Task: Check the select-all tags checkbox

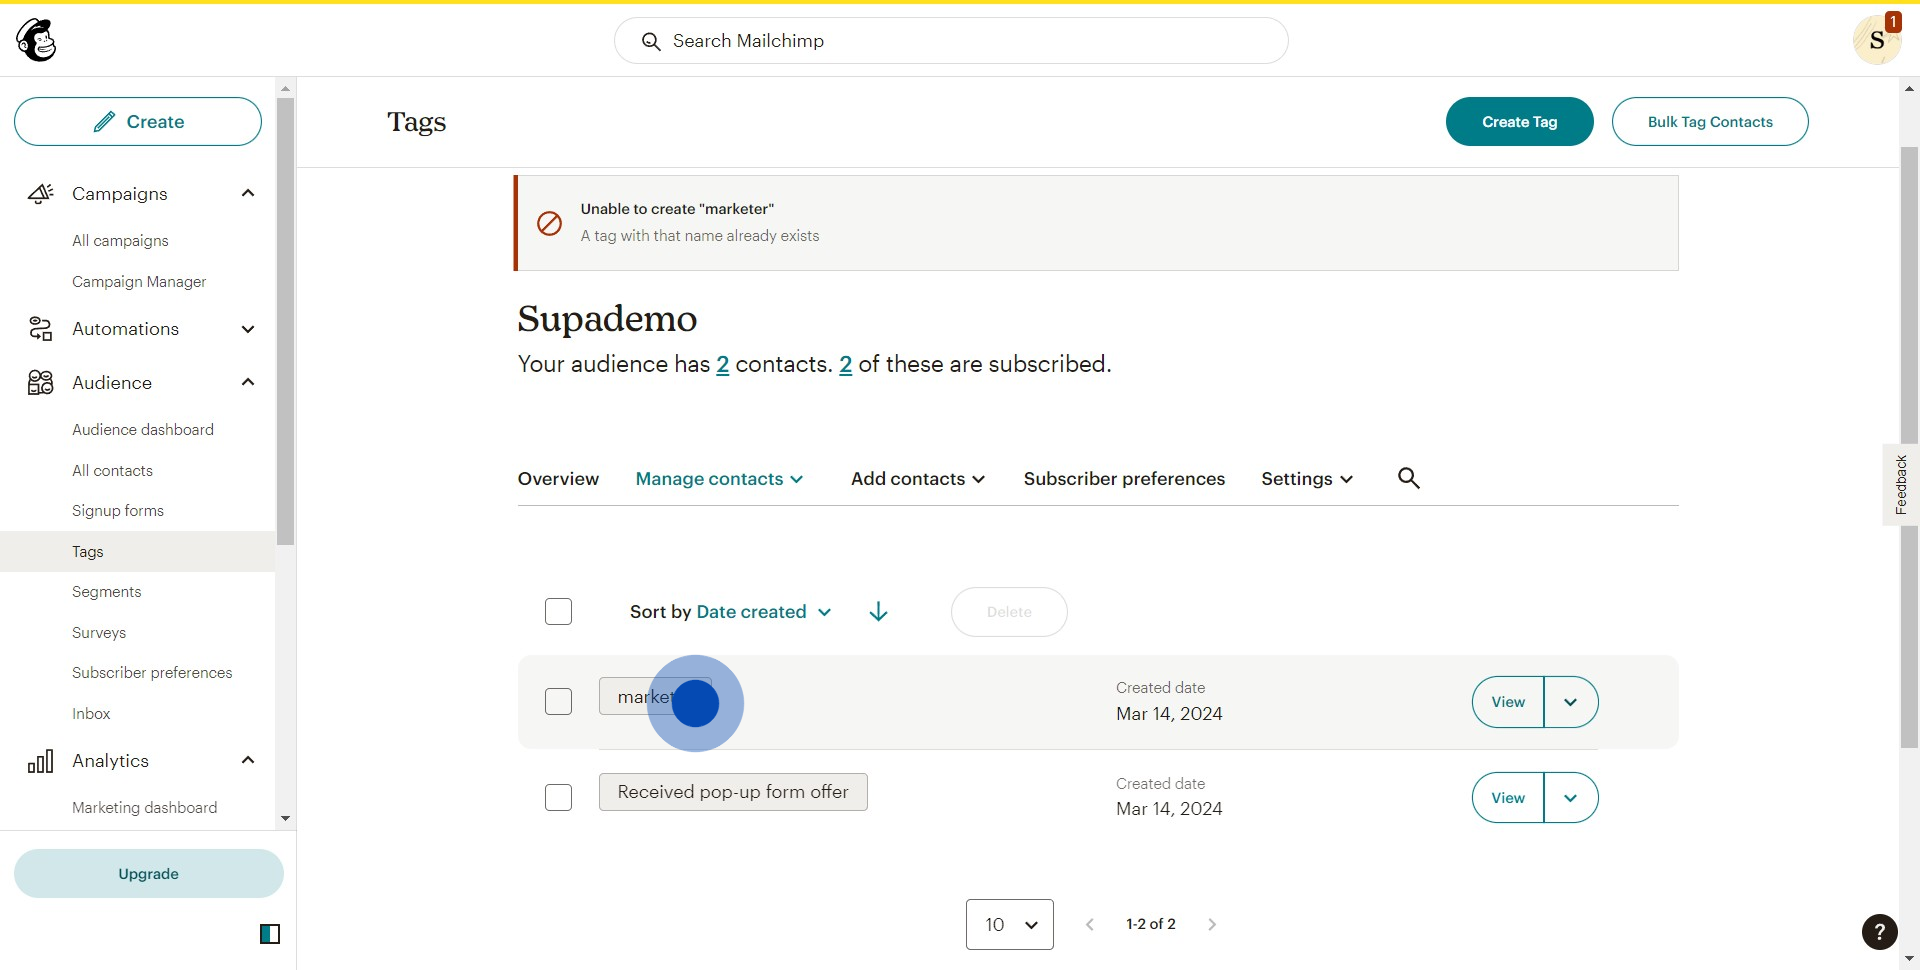Action: (559, 612)
